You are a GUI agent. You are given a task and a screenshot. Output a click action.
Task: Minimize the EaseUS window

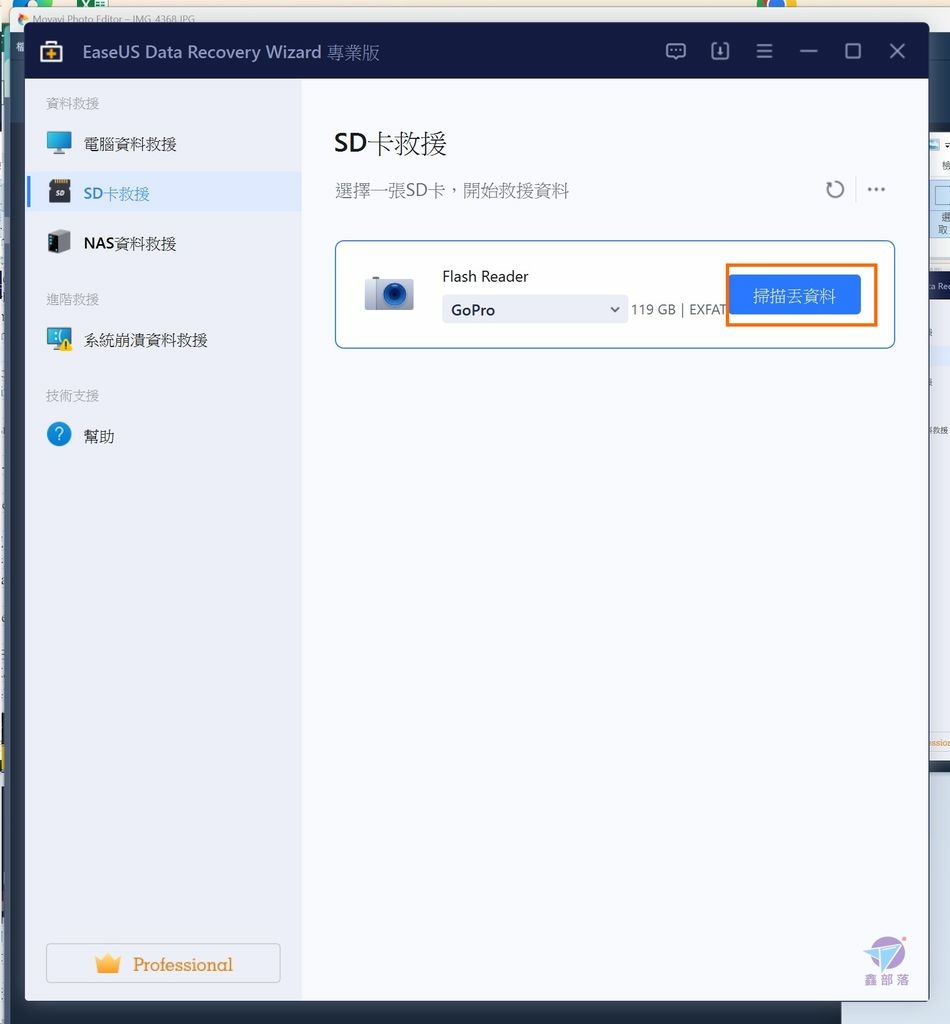coord(808,51)
